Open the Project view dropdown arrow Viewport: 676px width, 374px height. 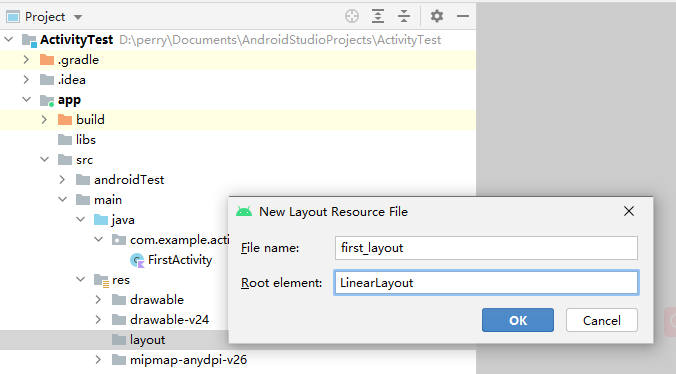click(78, 17)
